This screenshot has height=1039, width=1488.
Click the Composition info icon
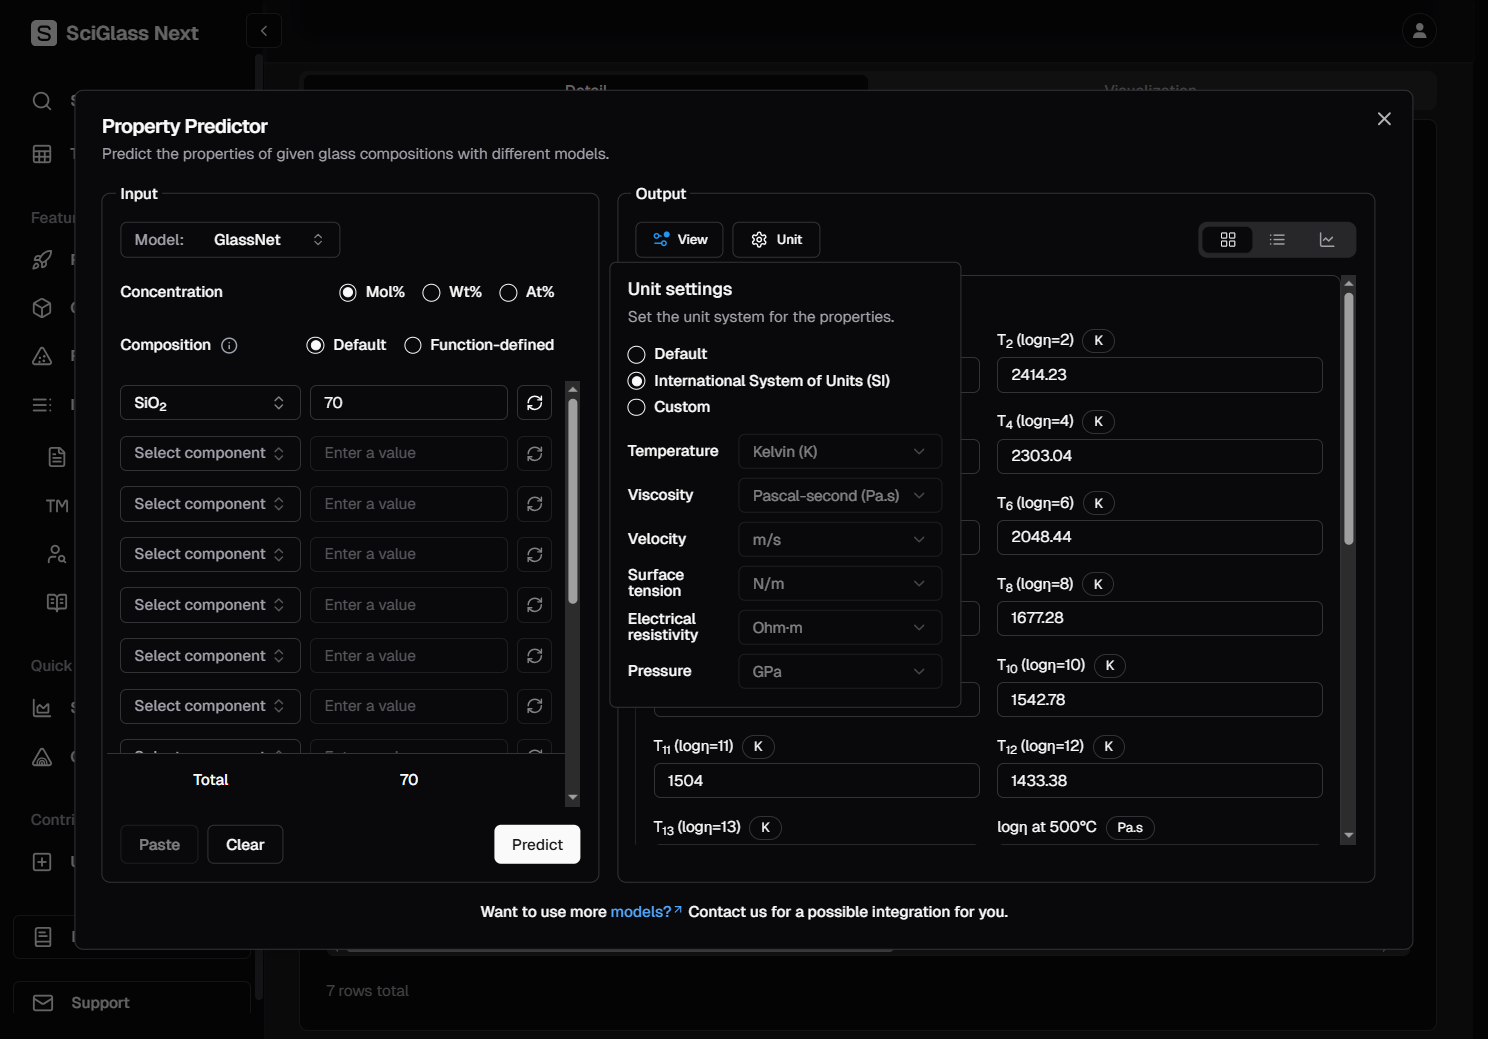point(229,346)
